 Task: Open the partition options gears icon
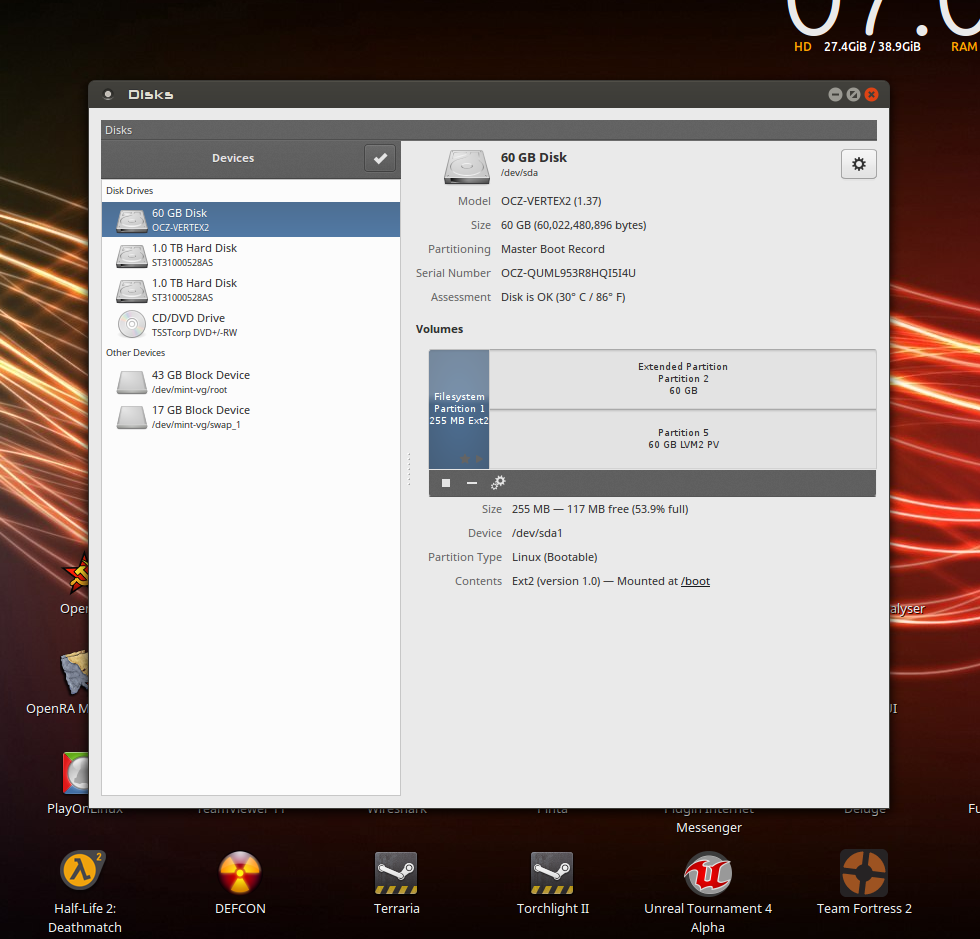click(x=498, y=483)
